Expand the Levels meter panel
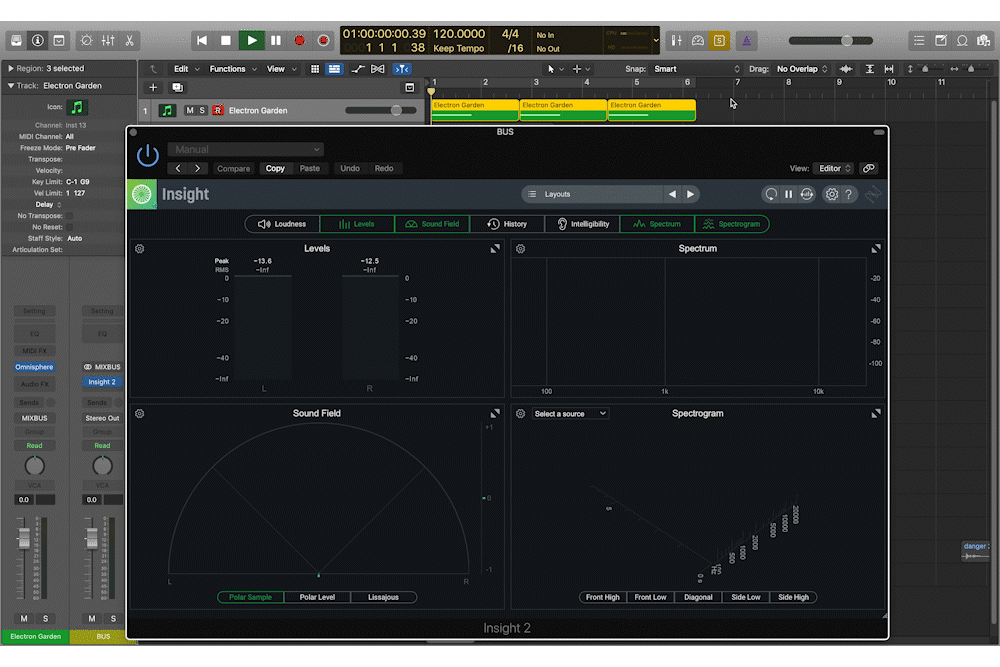 point(495,249)
